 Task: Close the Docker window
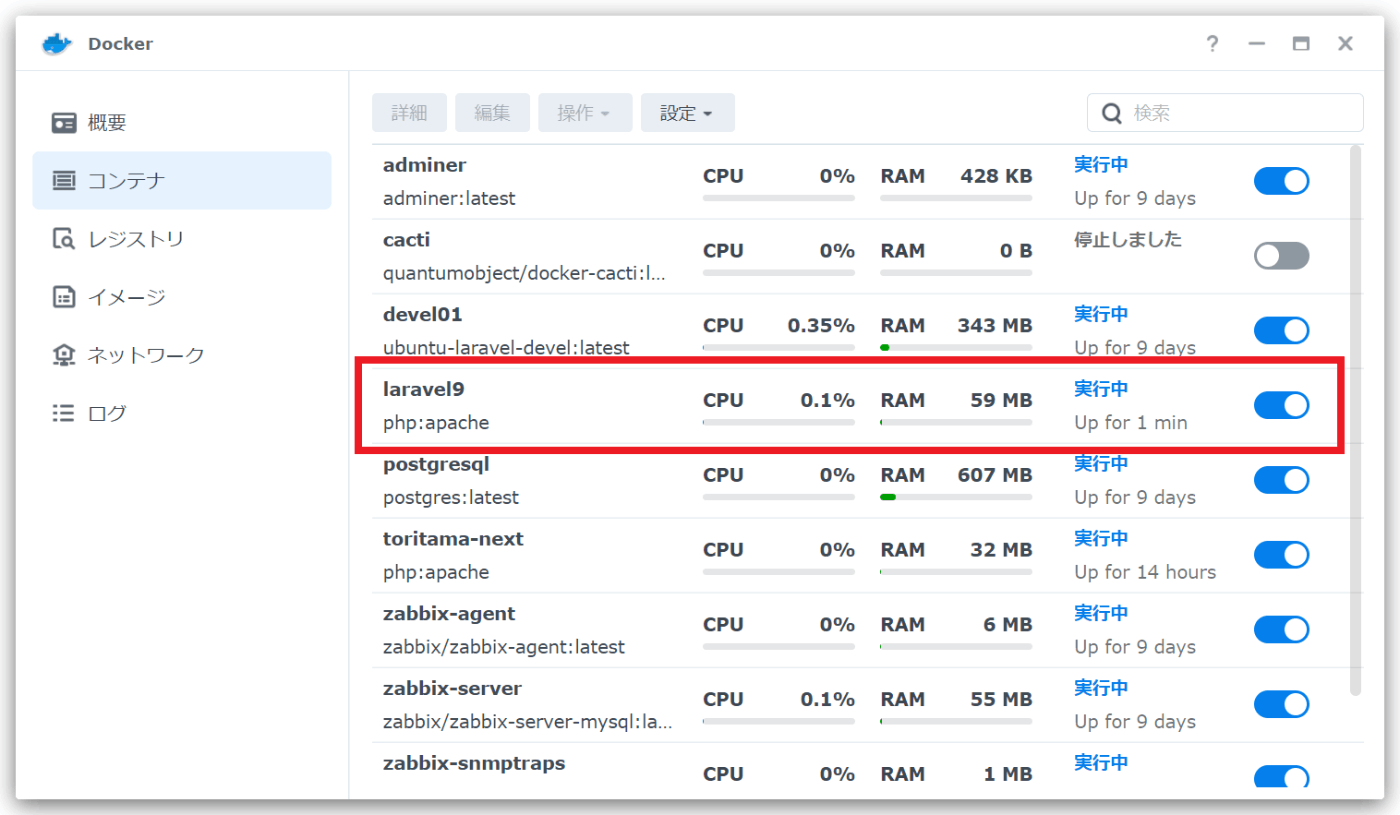1346,44
